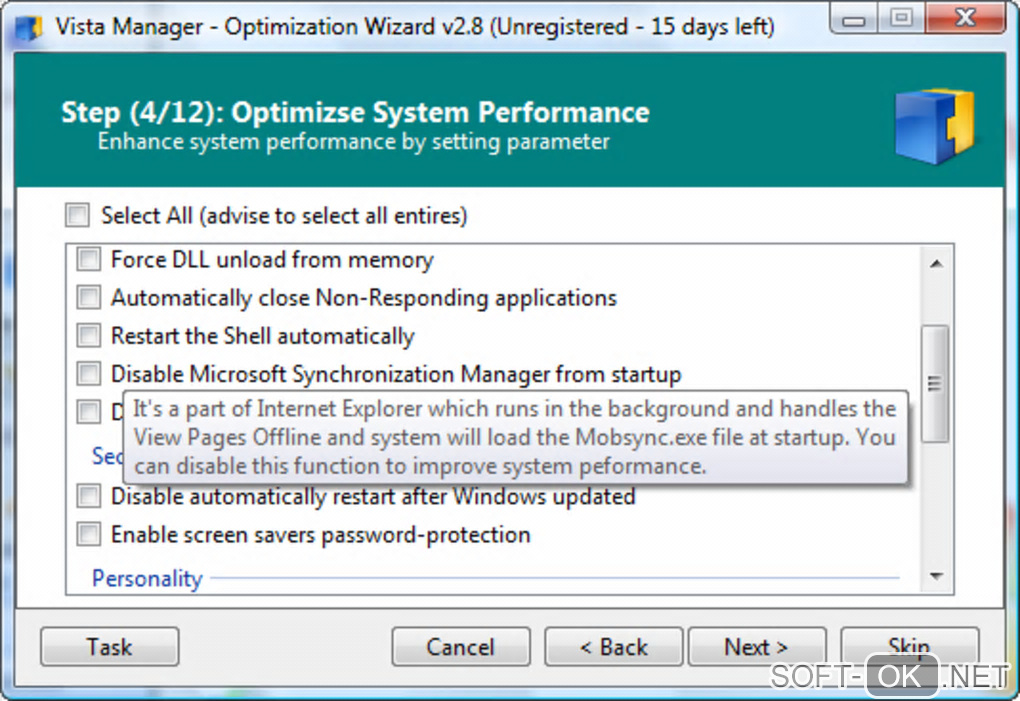1020x701 pixels.
Task: Proceed with the Next button
Action: [757, 647]
